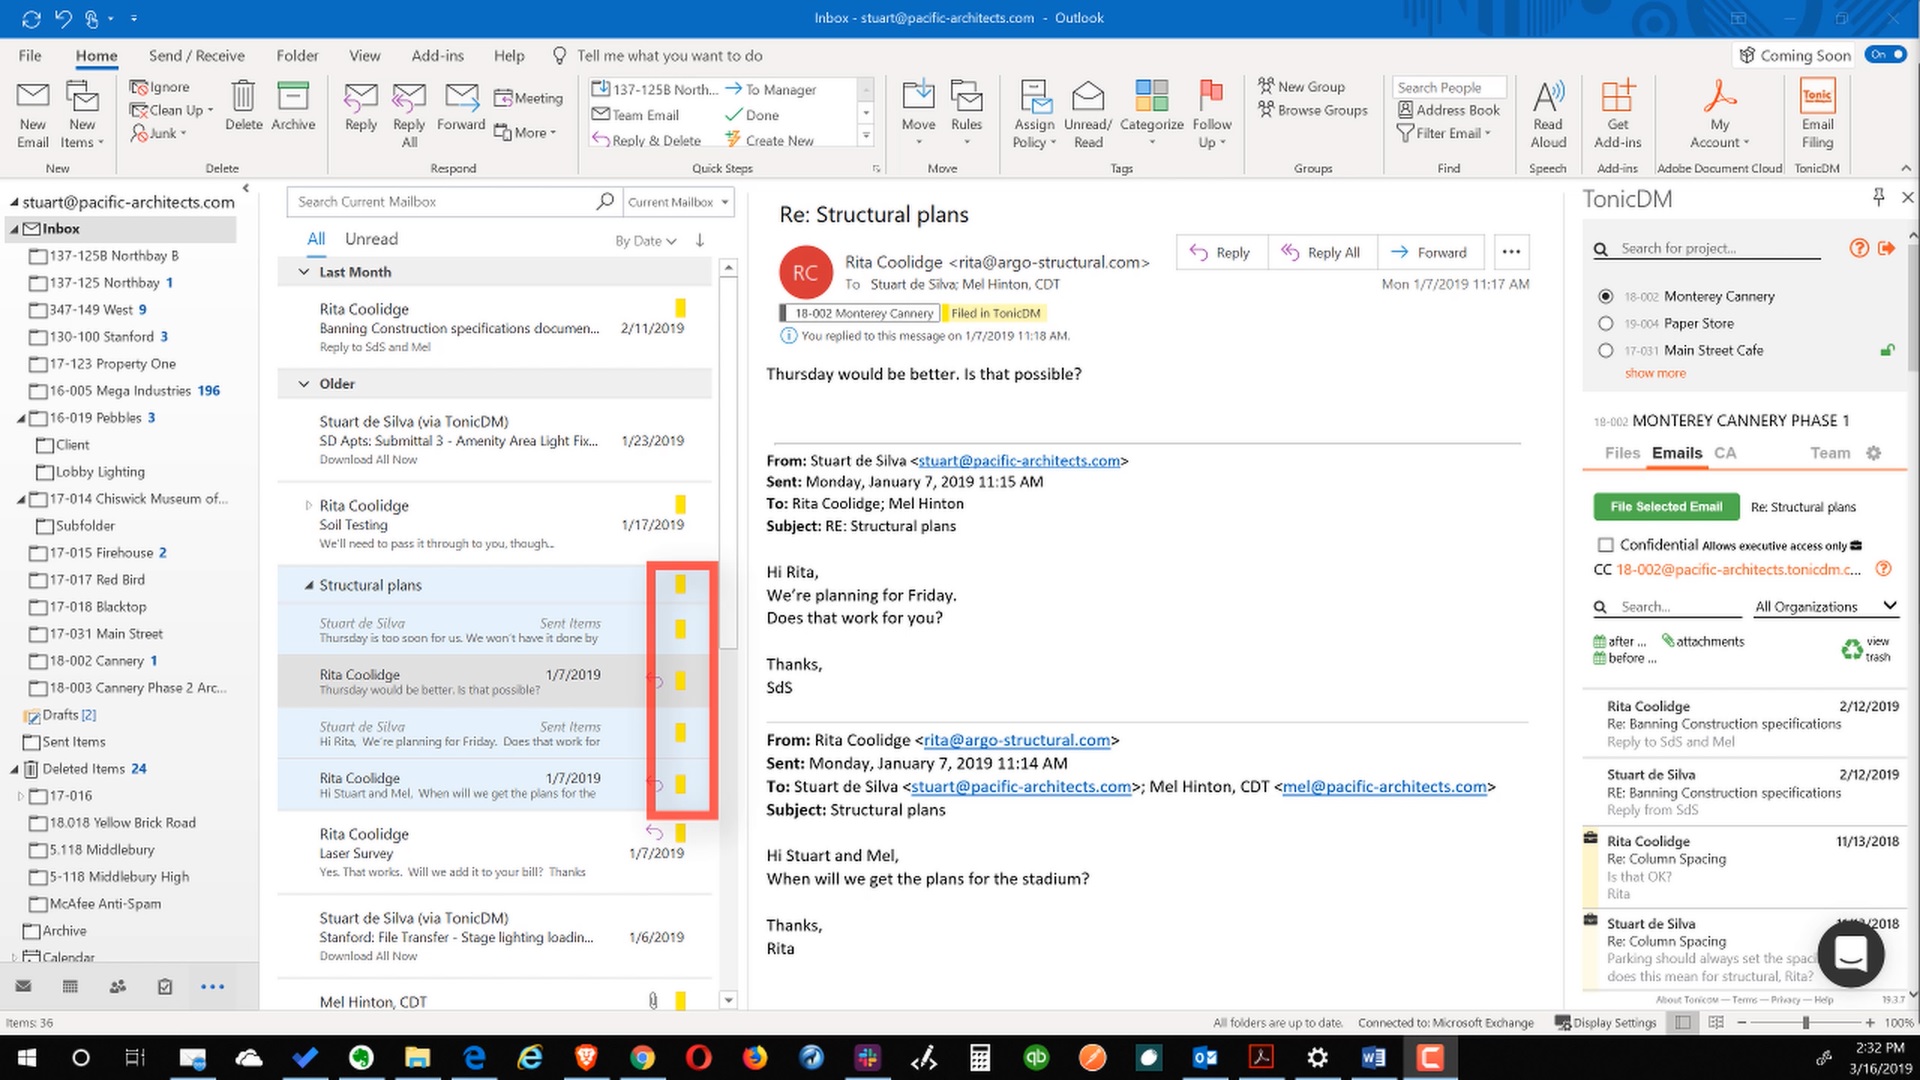This screenshot has width=1920, height=1080.
Task: Pin the TonicDM pane
Action: (x=1878, y=197)
